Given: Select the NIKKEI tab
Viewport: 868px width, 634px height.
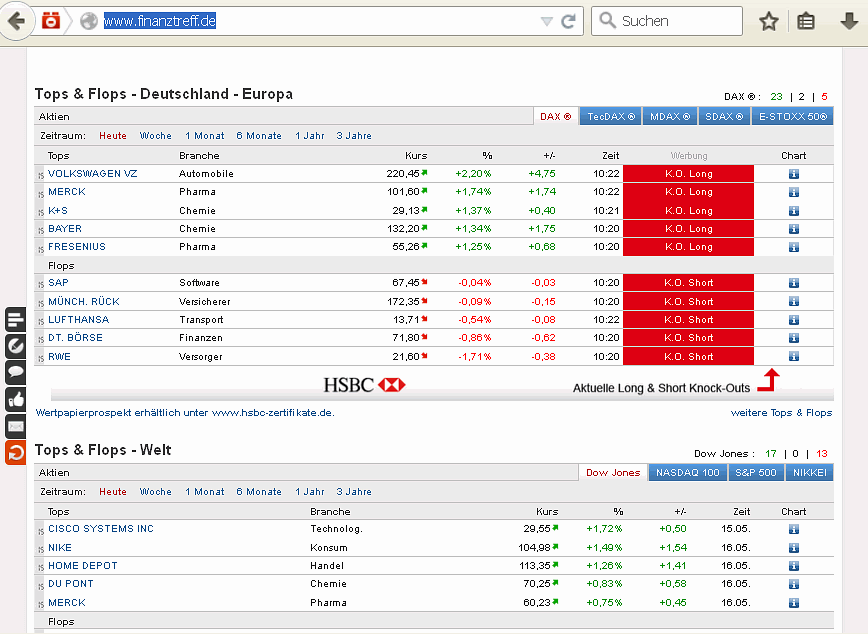Looking at the screenshot, I should [809, 472].
